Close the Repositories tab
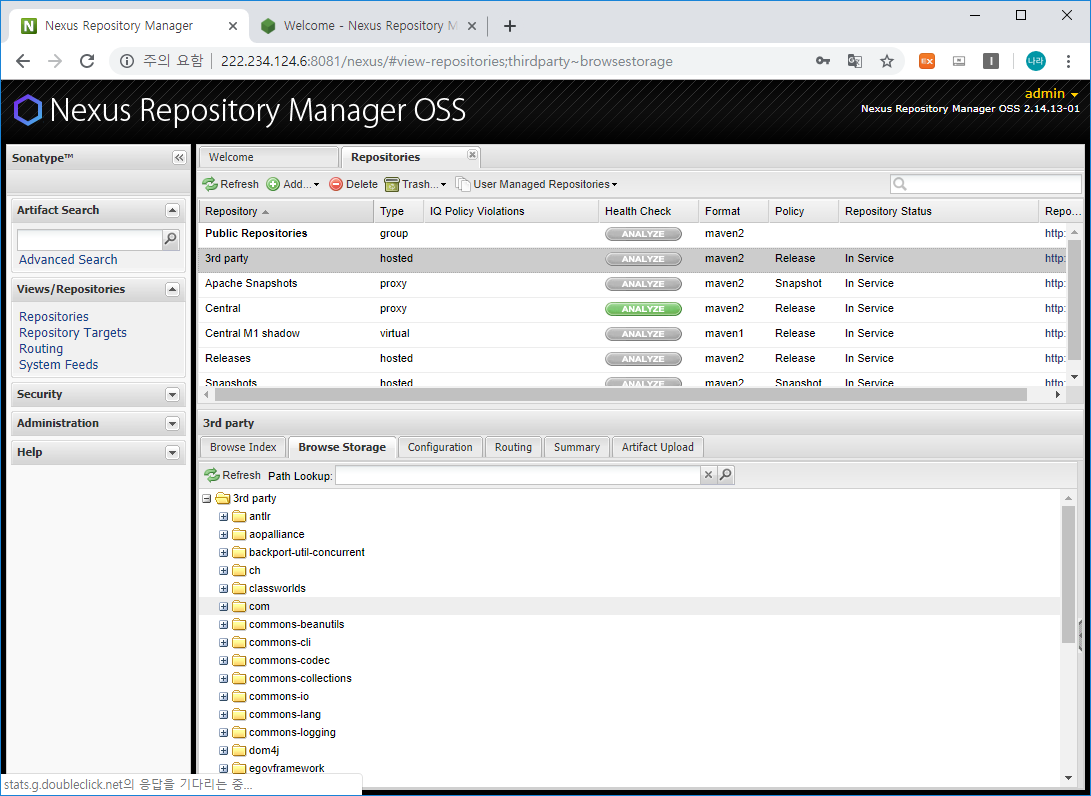Viewport: 1091px width, 796px height. 472,154
